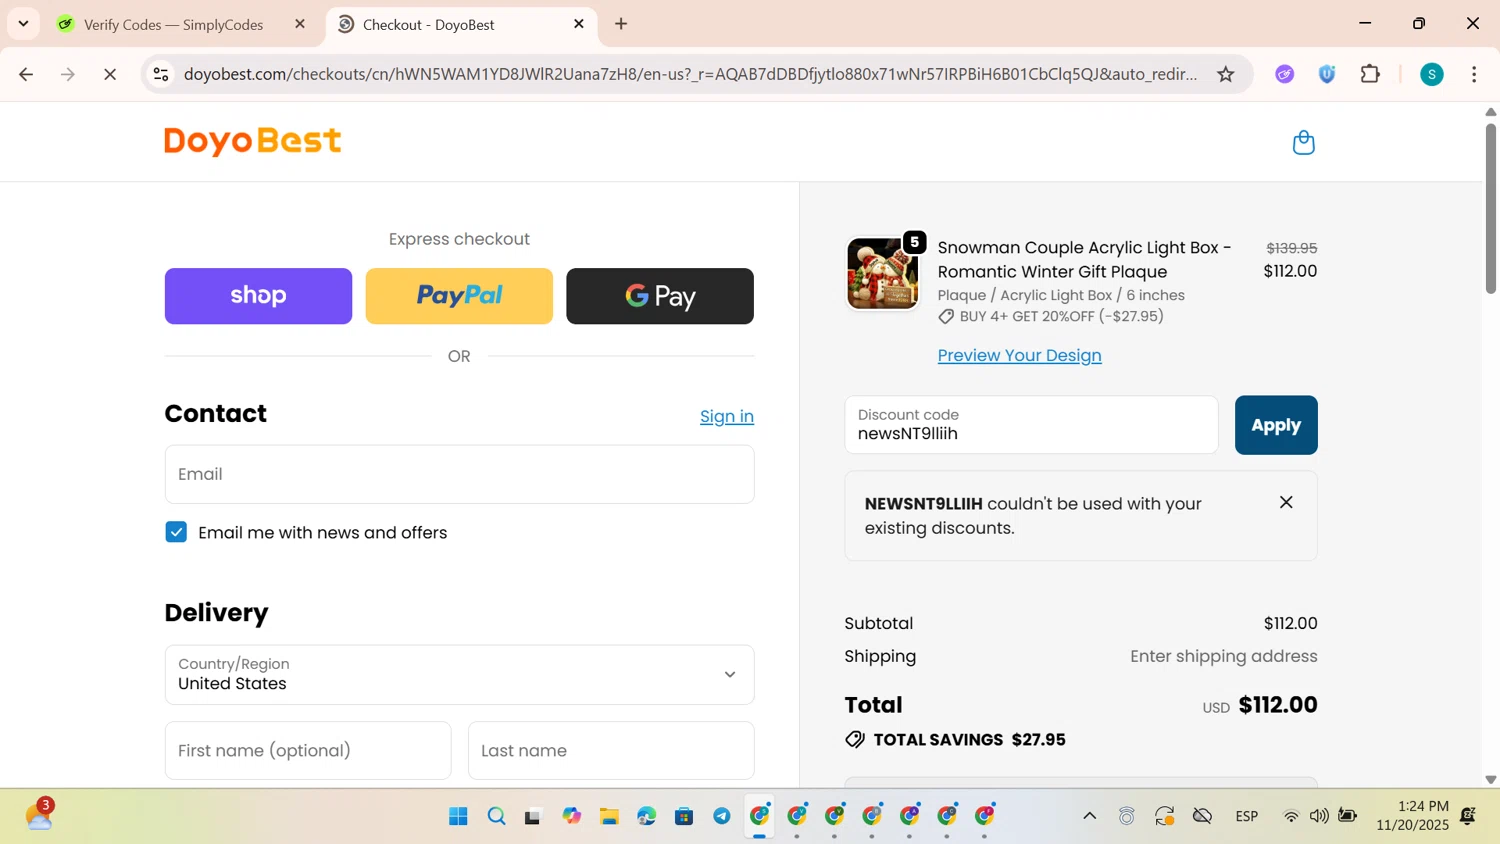Click the Sign in link
The width and height of the screenshot is (1500, 844).
727,416
